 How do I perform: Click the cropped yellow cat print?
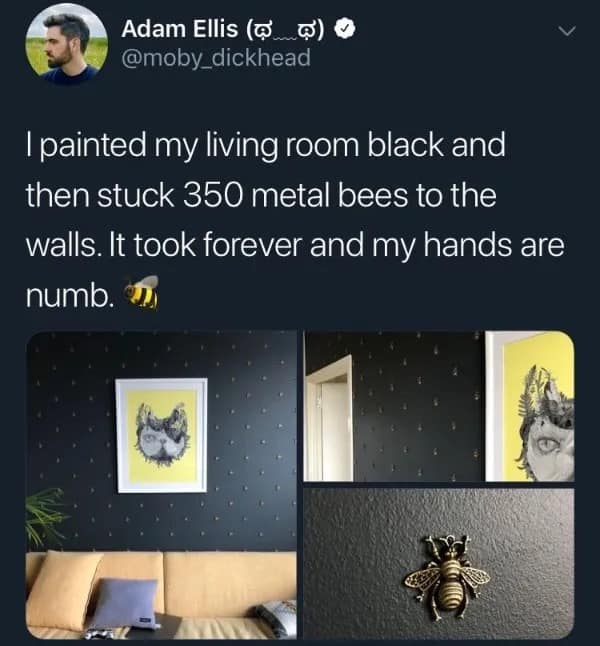click(x=532, y=406)
